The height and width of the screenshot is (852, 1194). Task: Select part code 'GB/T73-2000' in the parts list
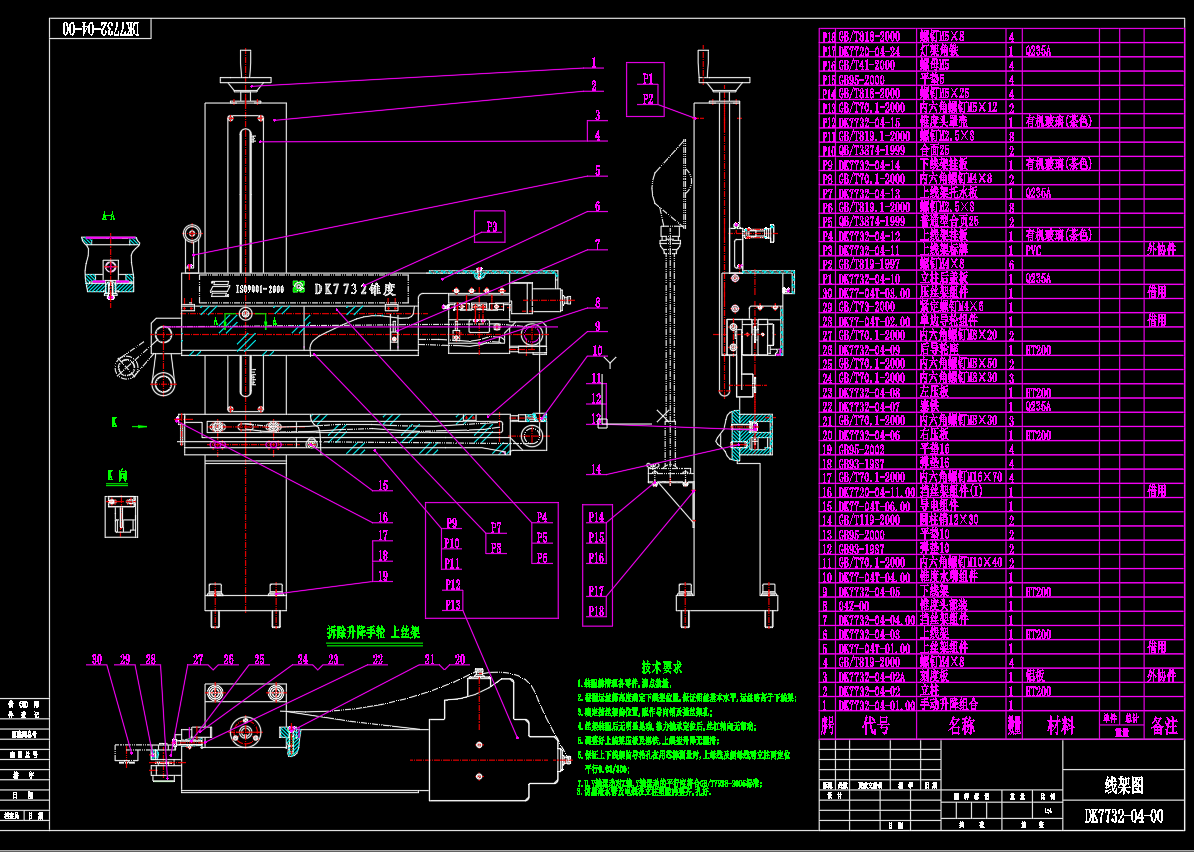867,307
